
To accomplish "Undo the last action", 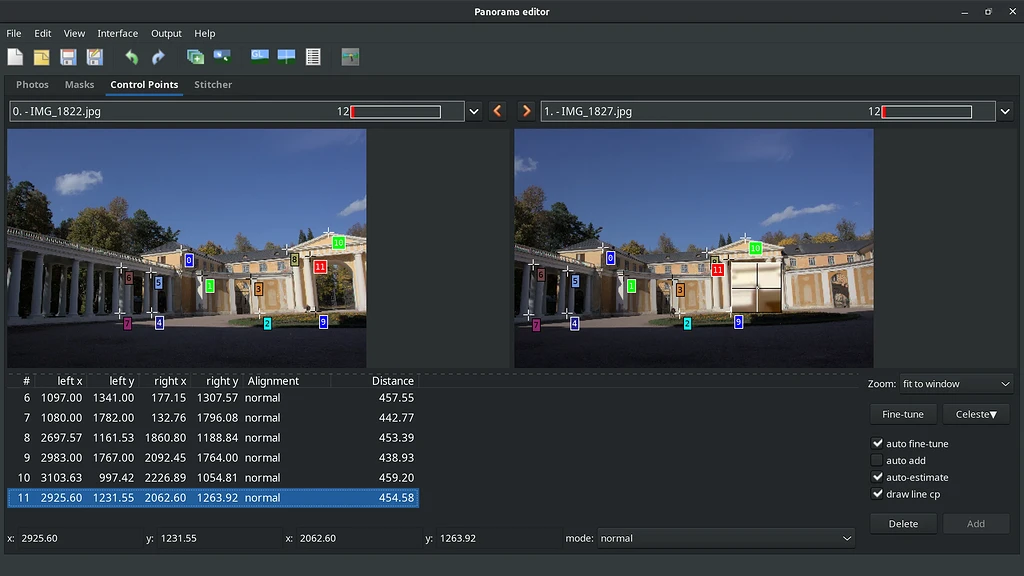I will tap(131, 57).
